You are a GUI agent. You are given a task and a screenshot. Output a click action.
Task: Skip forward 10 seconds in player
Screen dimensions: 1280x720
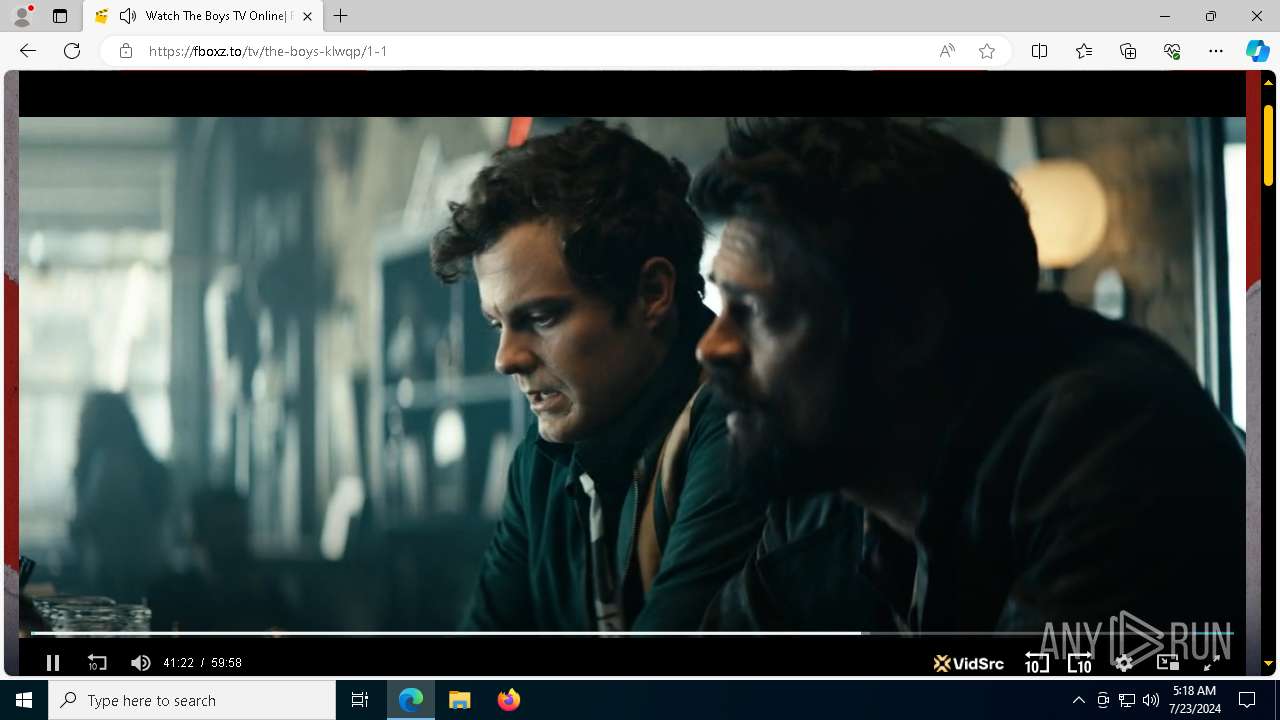[x=1080, y=662]
